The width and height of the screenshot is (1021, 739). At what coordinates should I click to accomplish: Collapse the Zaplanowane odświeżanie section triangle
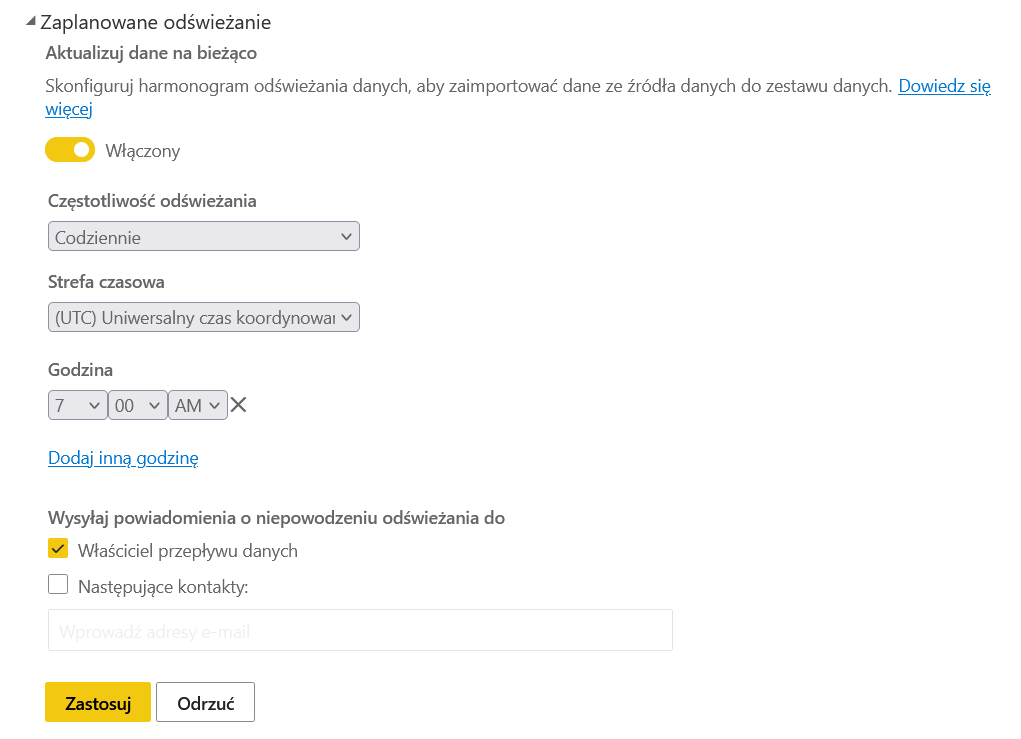coord(31,21)
